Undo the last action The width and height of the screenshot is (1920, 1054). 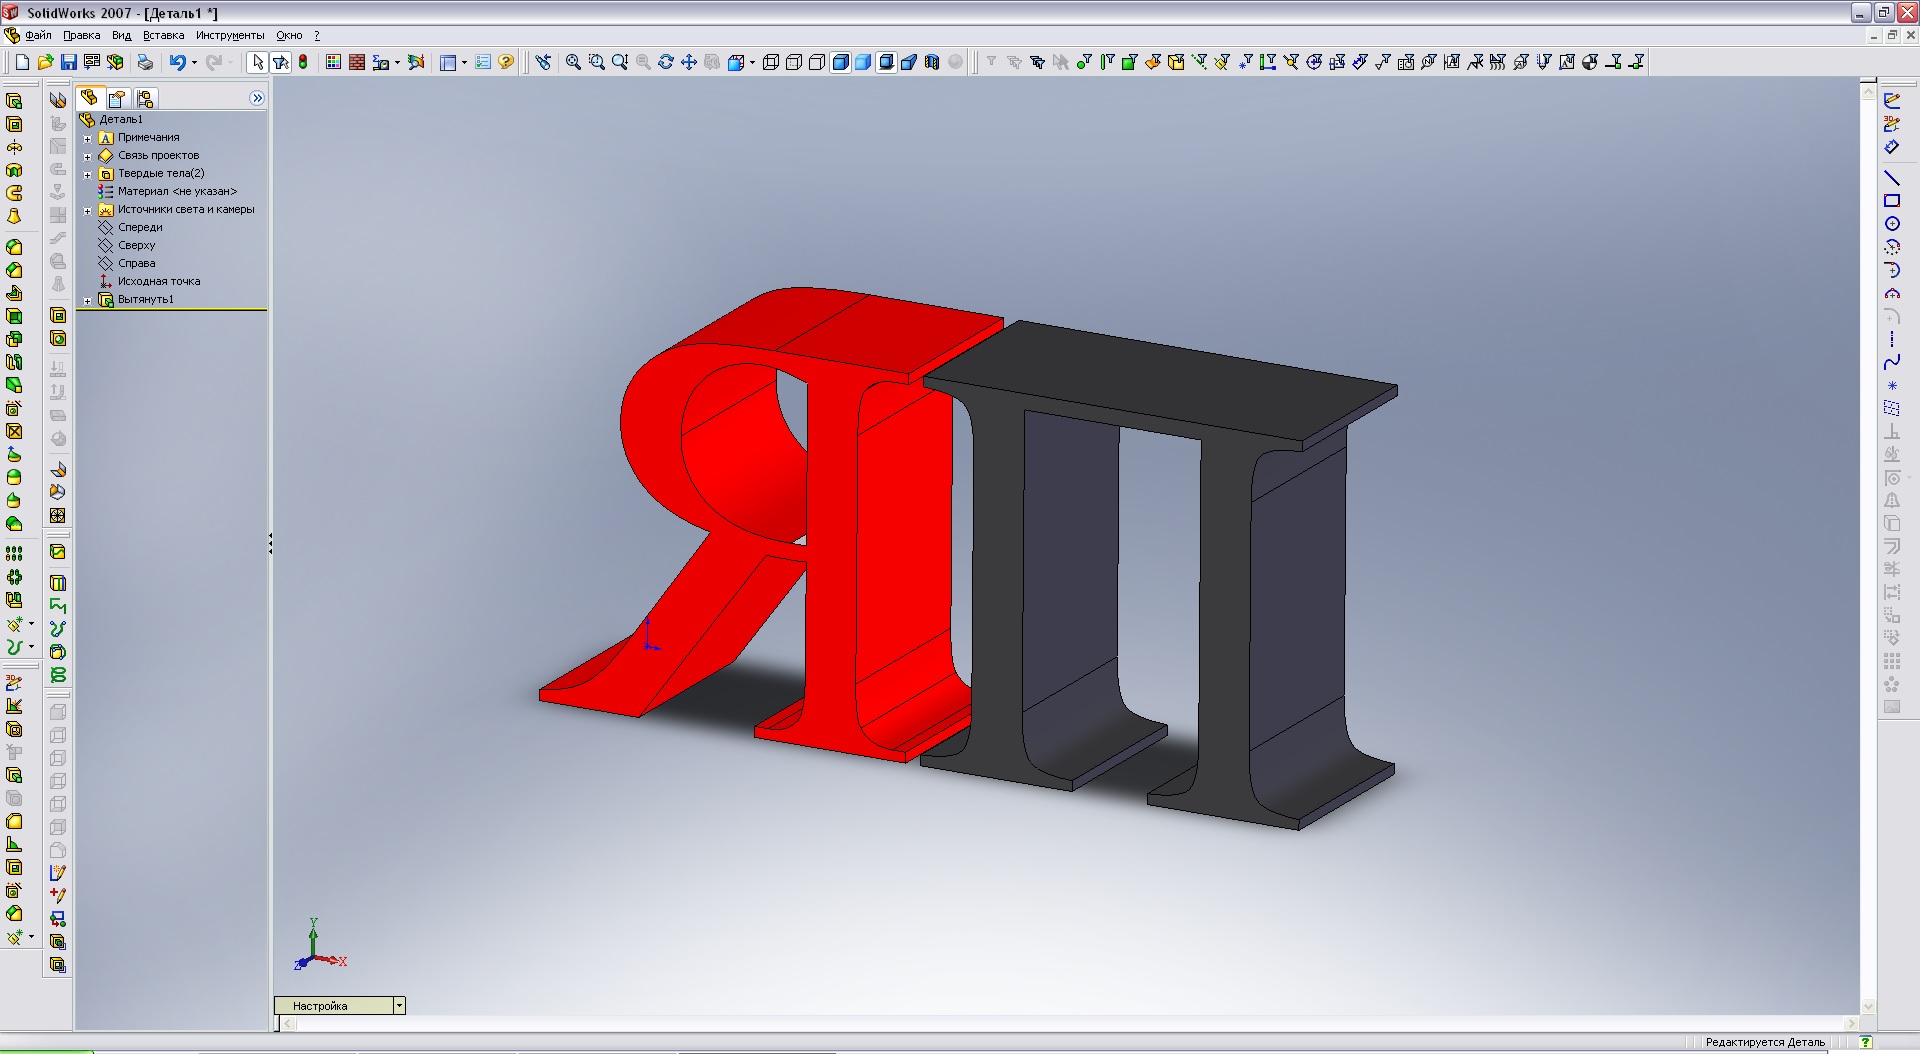pyautogui.click(x=177, y=62)
